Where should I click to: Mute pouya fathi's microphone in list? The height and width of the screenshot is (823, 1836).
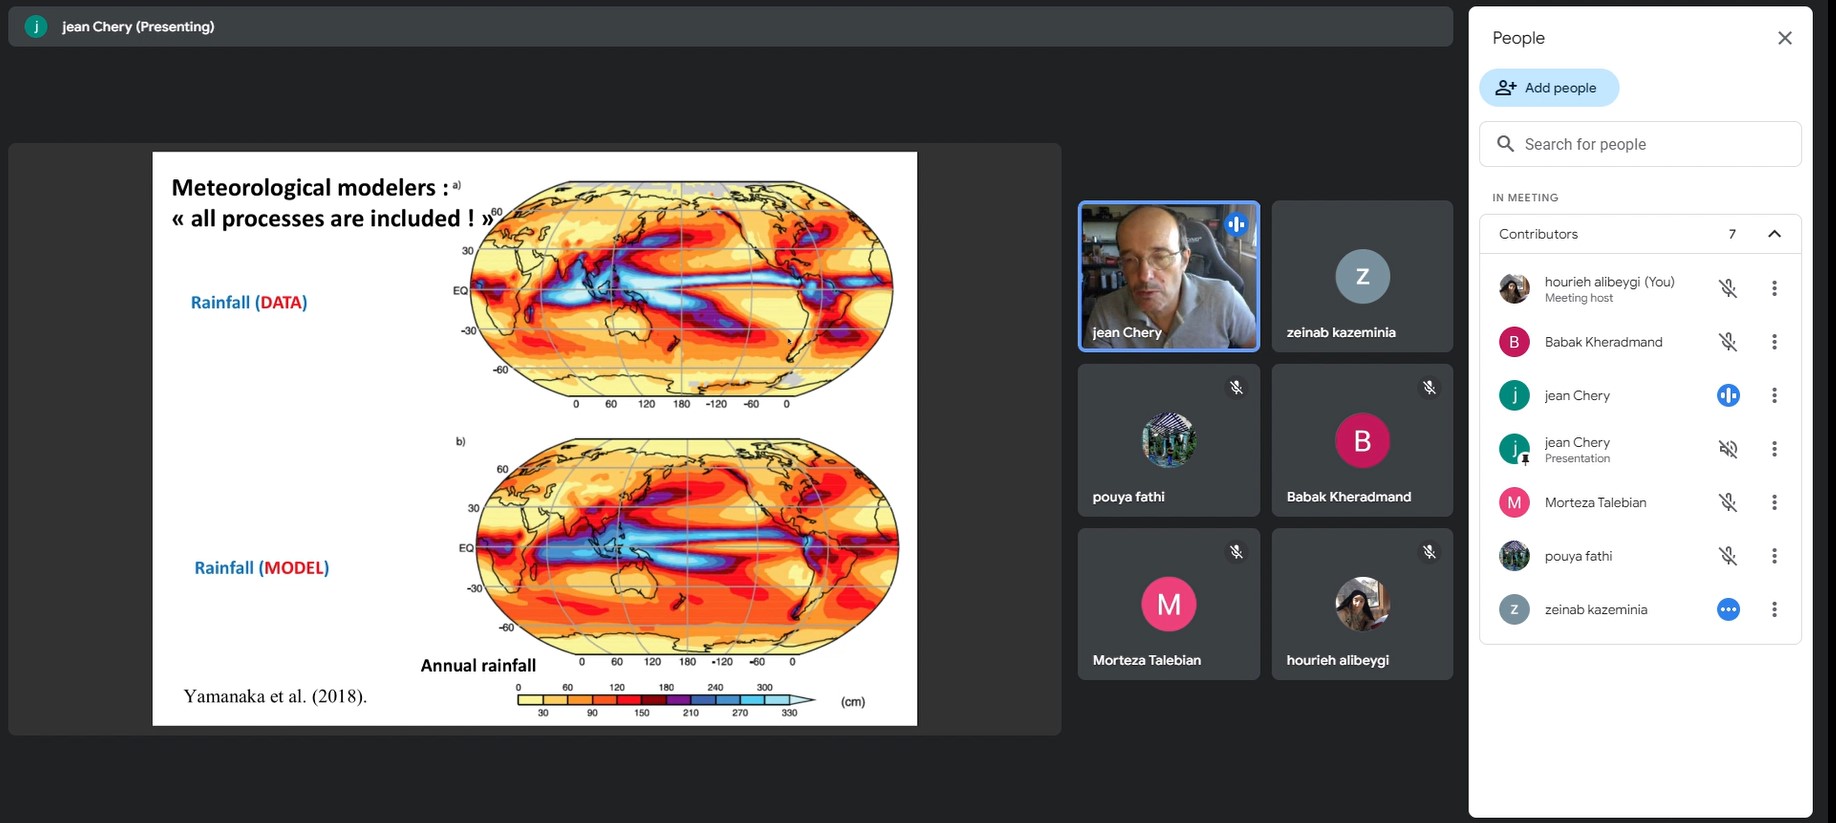(x=1727, y=556)
